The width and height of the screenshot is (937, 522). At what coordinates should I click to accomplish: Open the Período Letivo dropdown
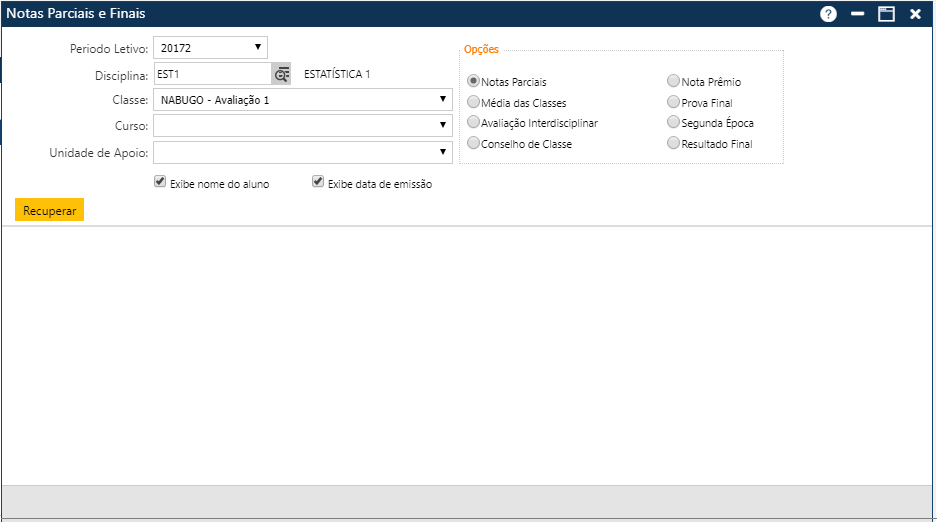coord(211,47)
